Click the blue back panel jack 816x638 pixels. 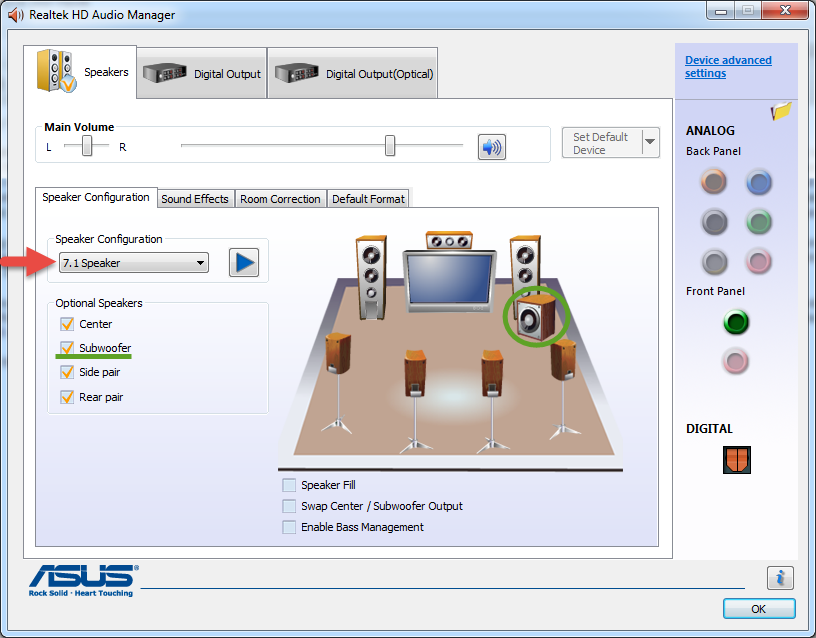(x=759, y=181)
